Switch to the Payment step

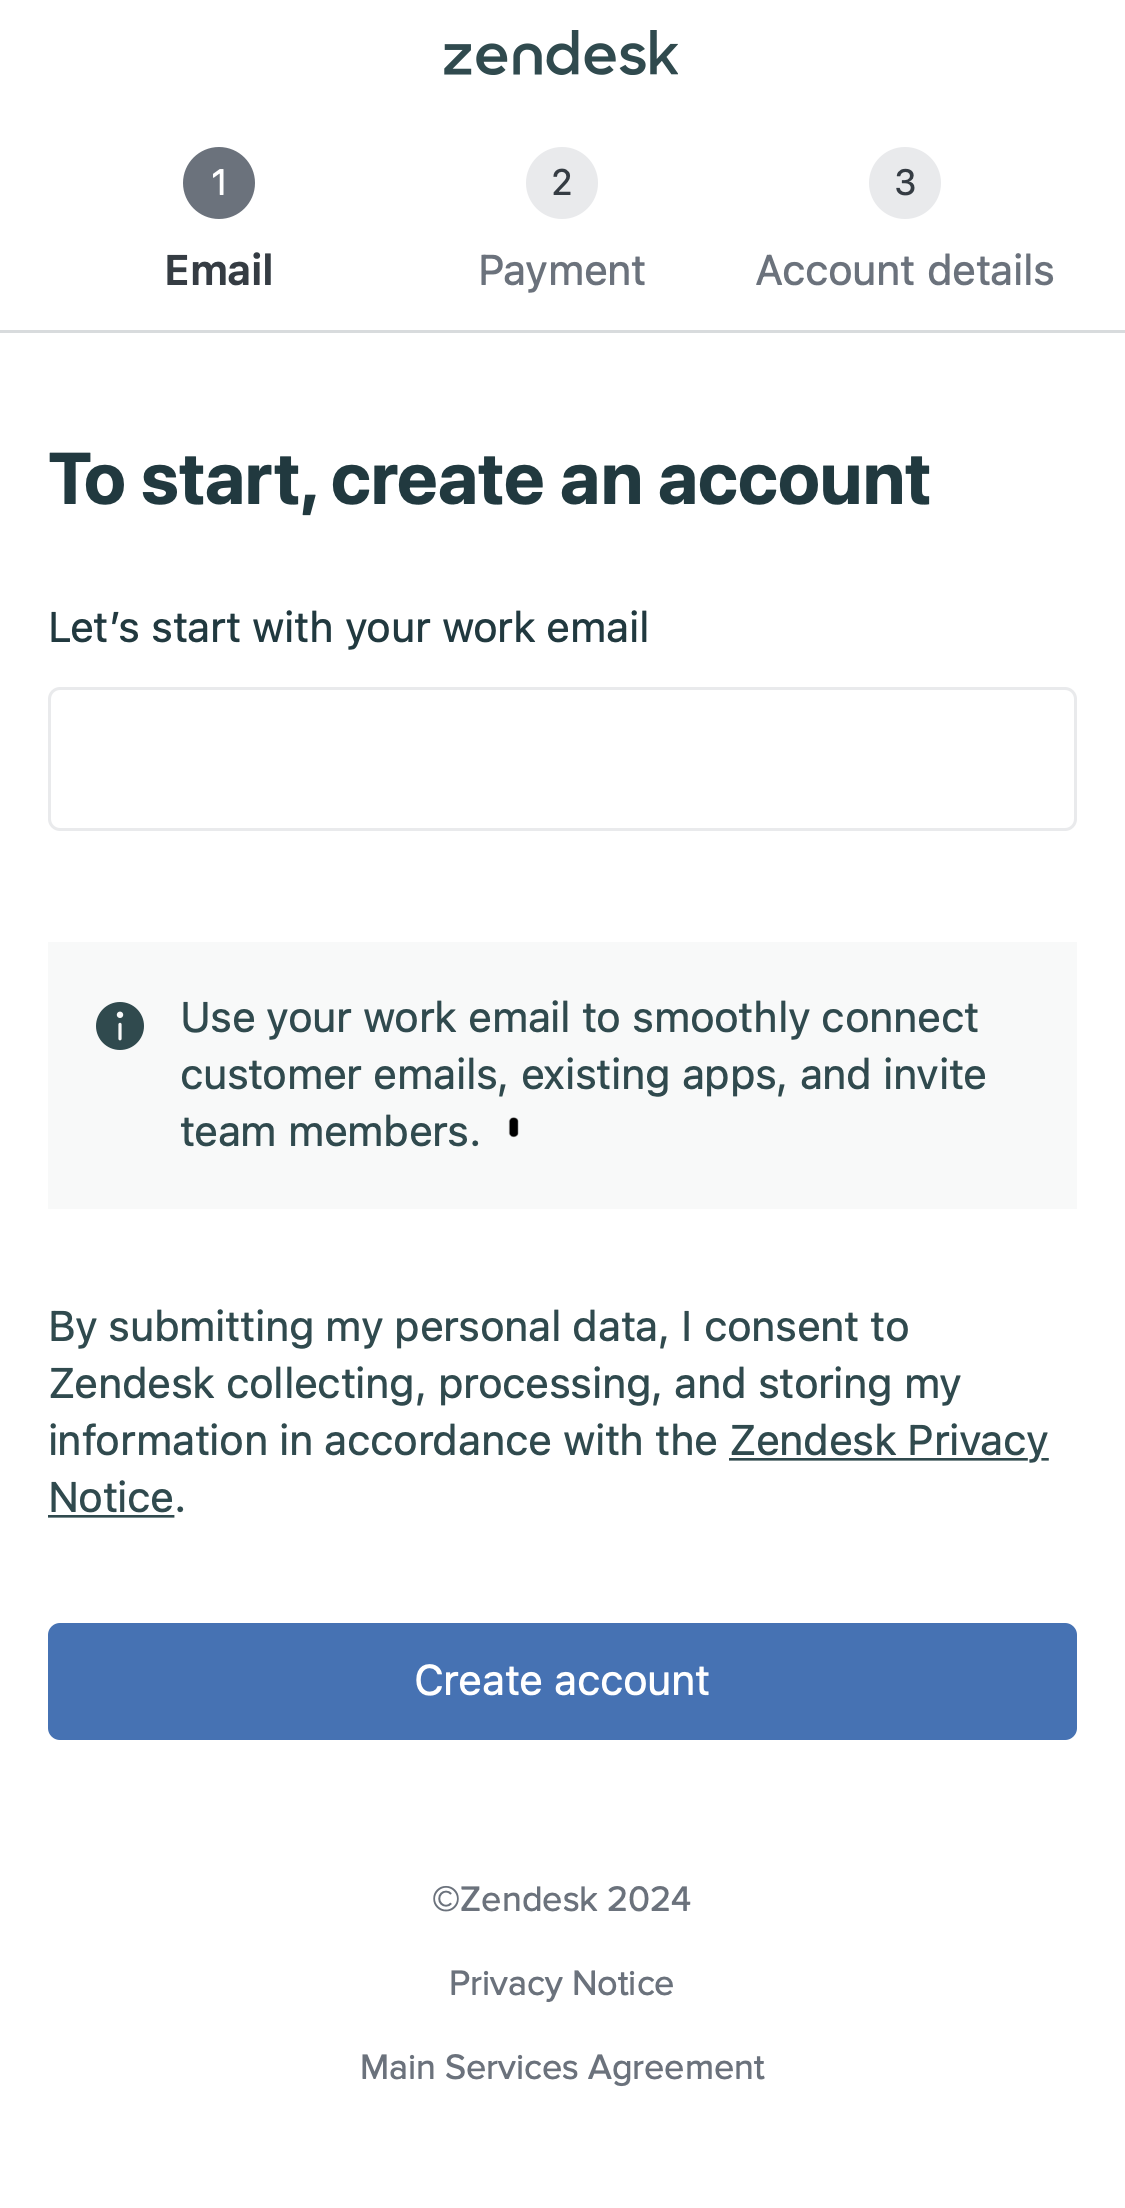click(x=562, y=269)
